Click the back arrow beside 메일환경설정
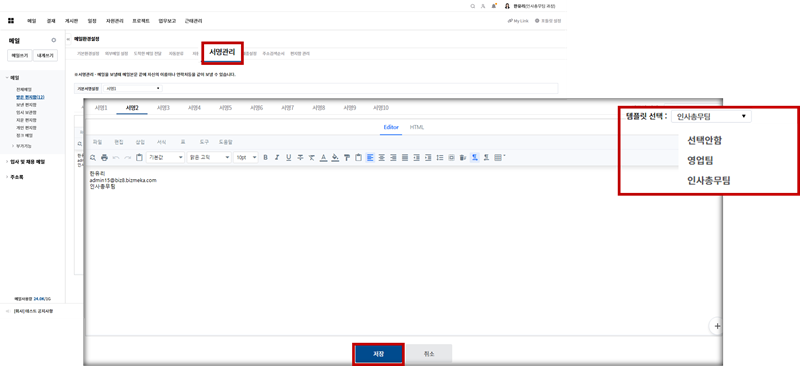 (x=69, y=39)
